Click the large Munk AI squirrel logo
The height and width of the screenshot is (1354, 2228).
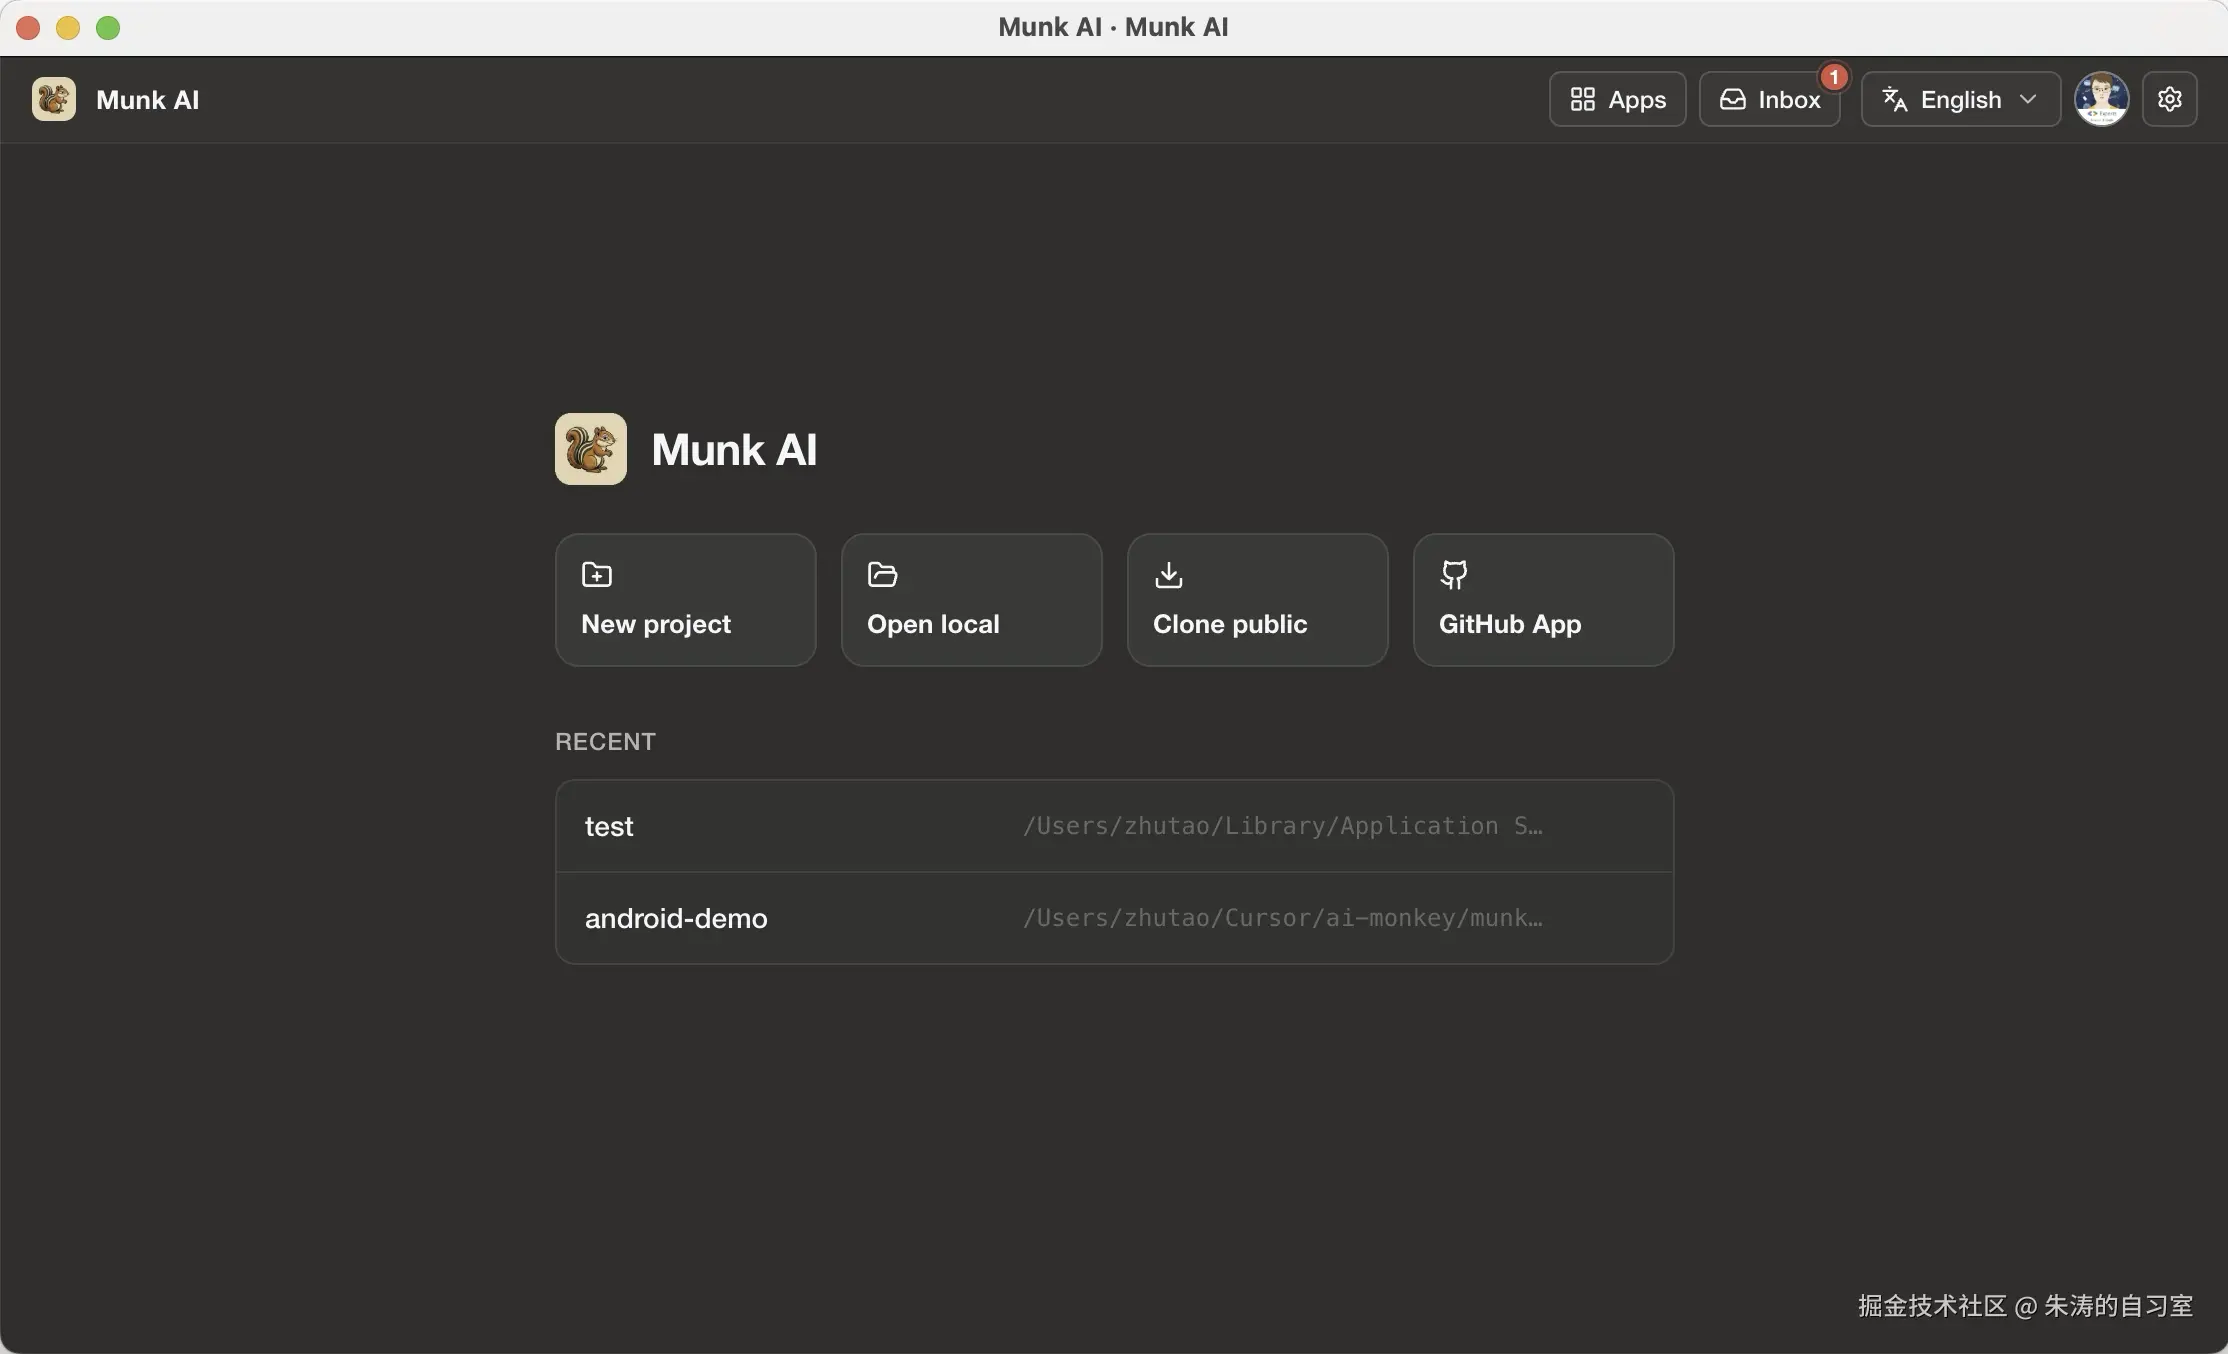(591, 449)
